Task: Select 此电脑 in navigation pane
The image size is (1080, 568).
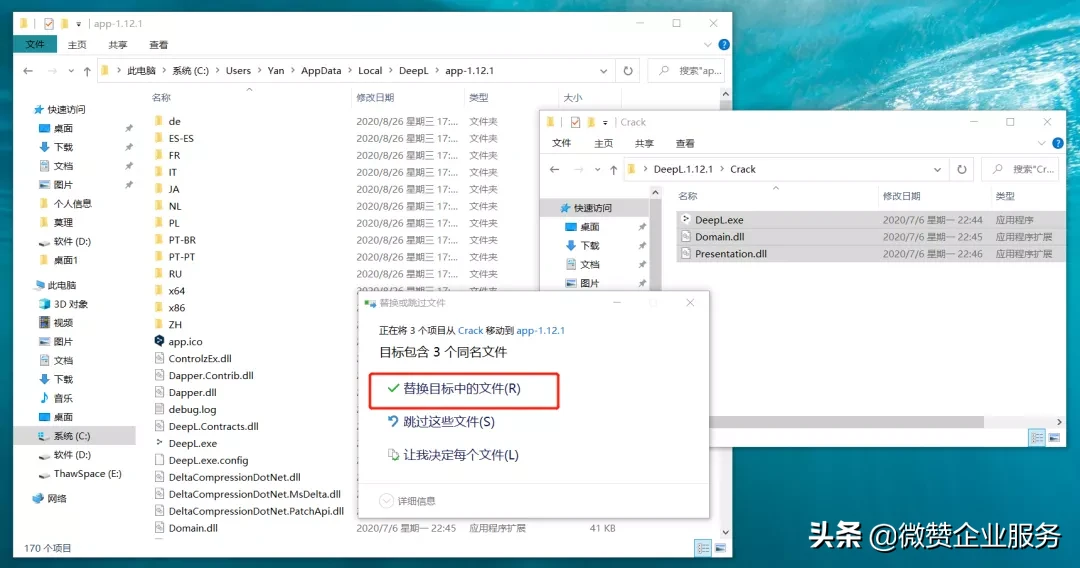Action: (62, 285)
